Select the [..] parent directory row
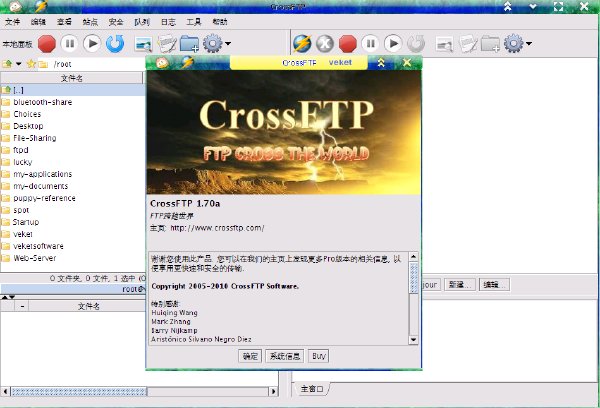This screenshot has width=600, height=408. (x=73, y=90)
